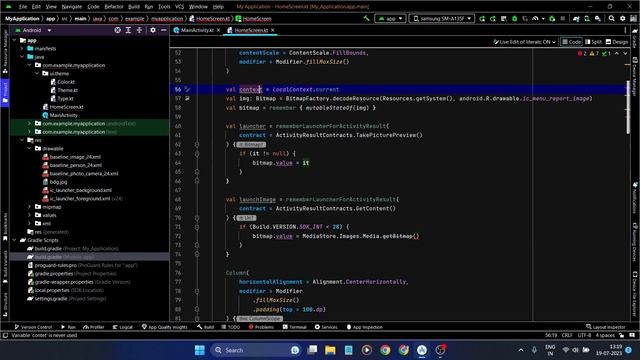The width and height of the screenshot is (640, 360).
Task: Hide the Project panel with minus icon
Action: pos(164,30)
